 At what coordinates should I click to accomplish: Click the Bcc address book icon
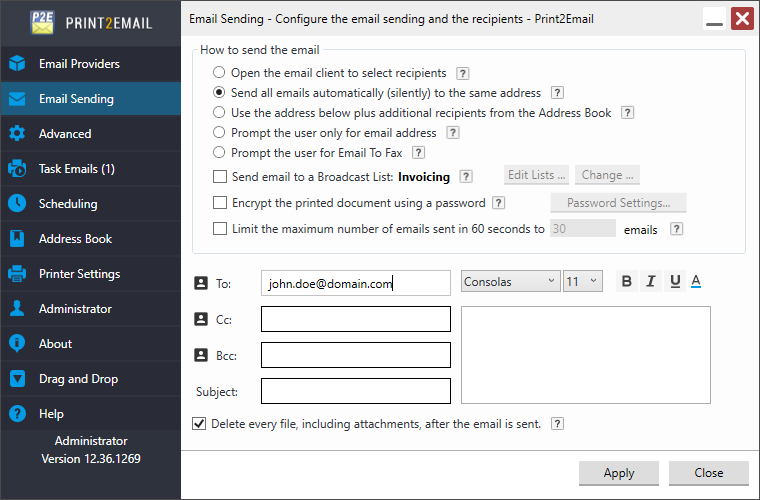199,355
